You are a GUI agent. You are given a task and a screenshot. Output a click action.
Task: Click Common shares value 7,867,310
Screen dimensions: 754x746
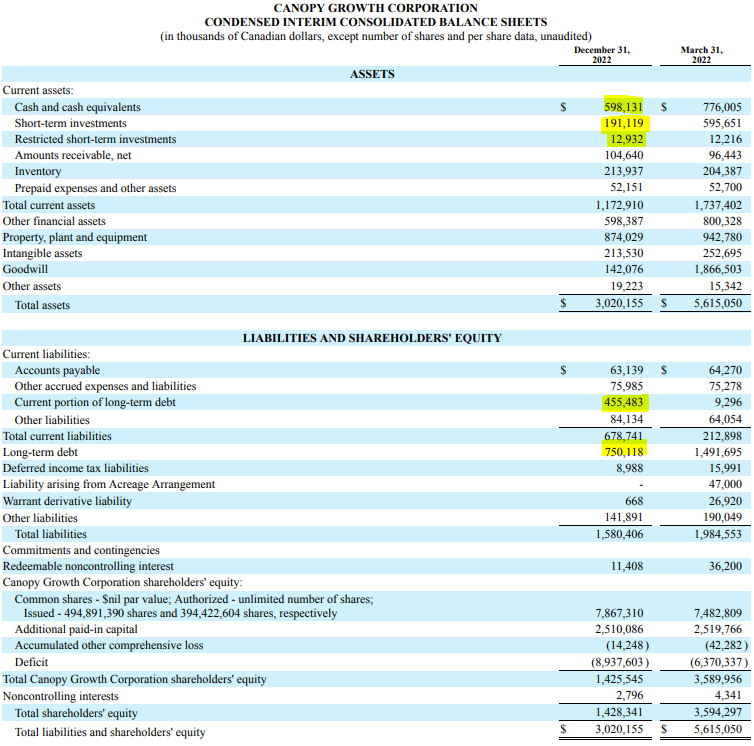point(619,613)
